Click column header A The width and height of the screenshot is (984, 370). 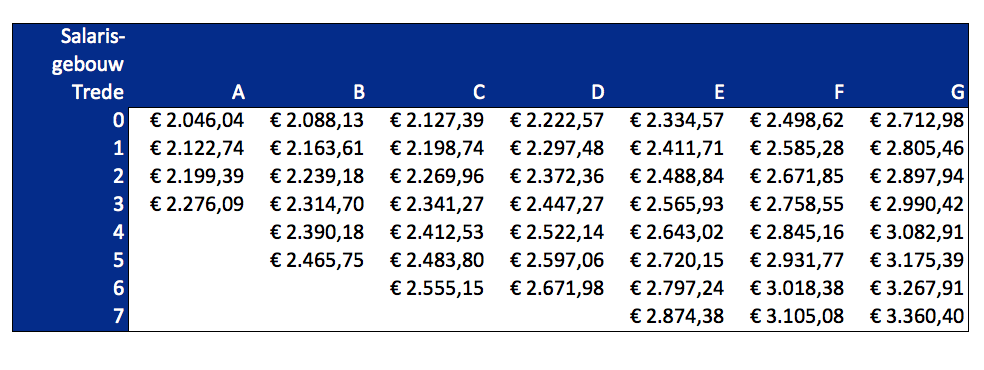coord(238,93)
